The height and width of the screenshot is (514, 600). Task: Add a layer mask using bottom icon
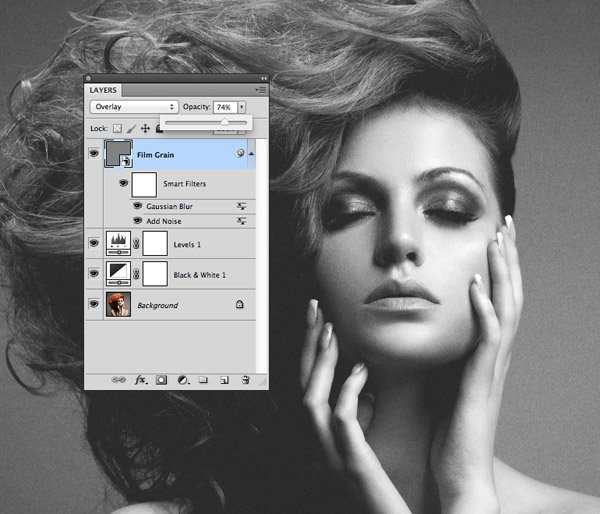tap(161, 381)
